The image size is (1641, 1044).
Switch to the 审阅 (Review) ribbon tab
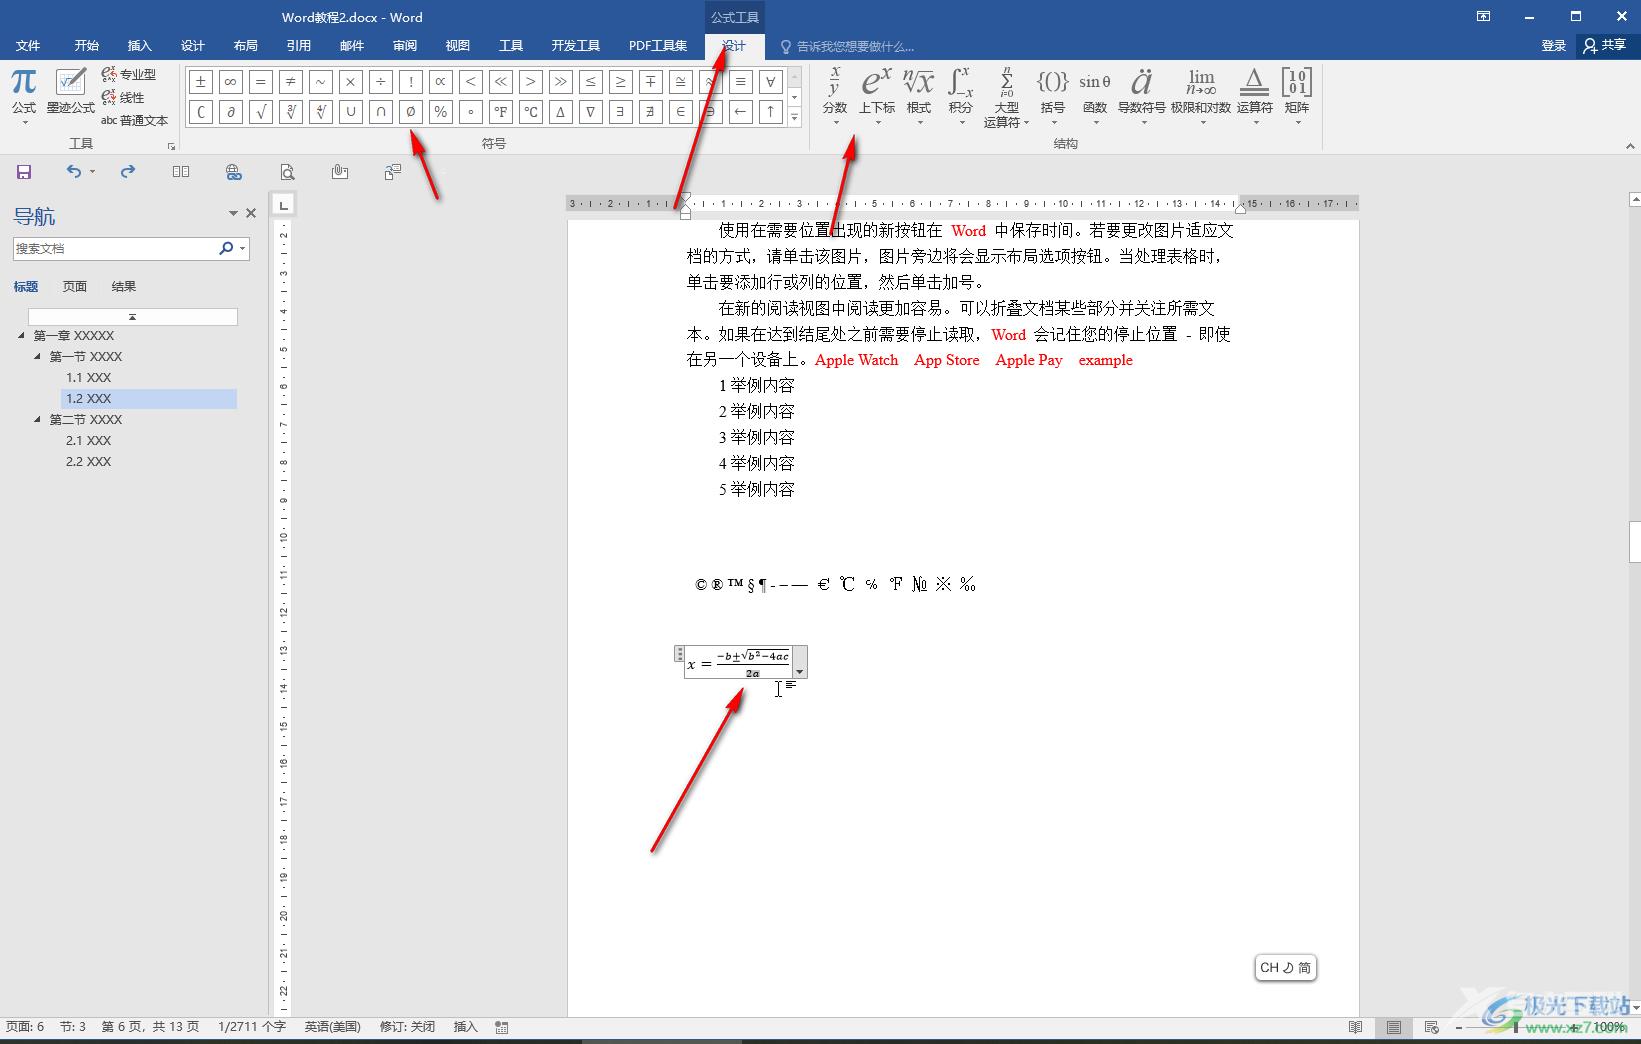click(x=404, y=46)
